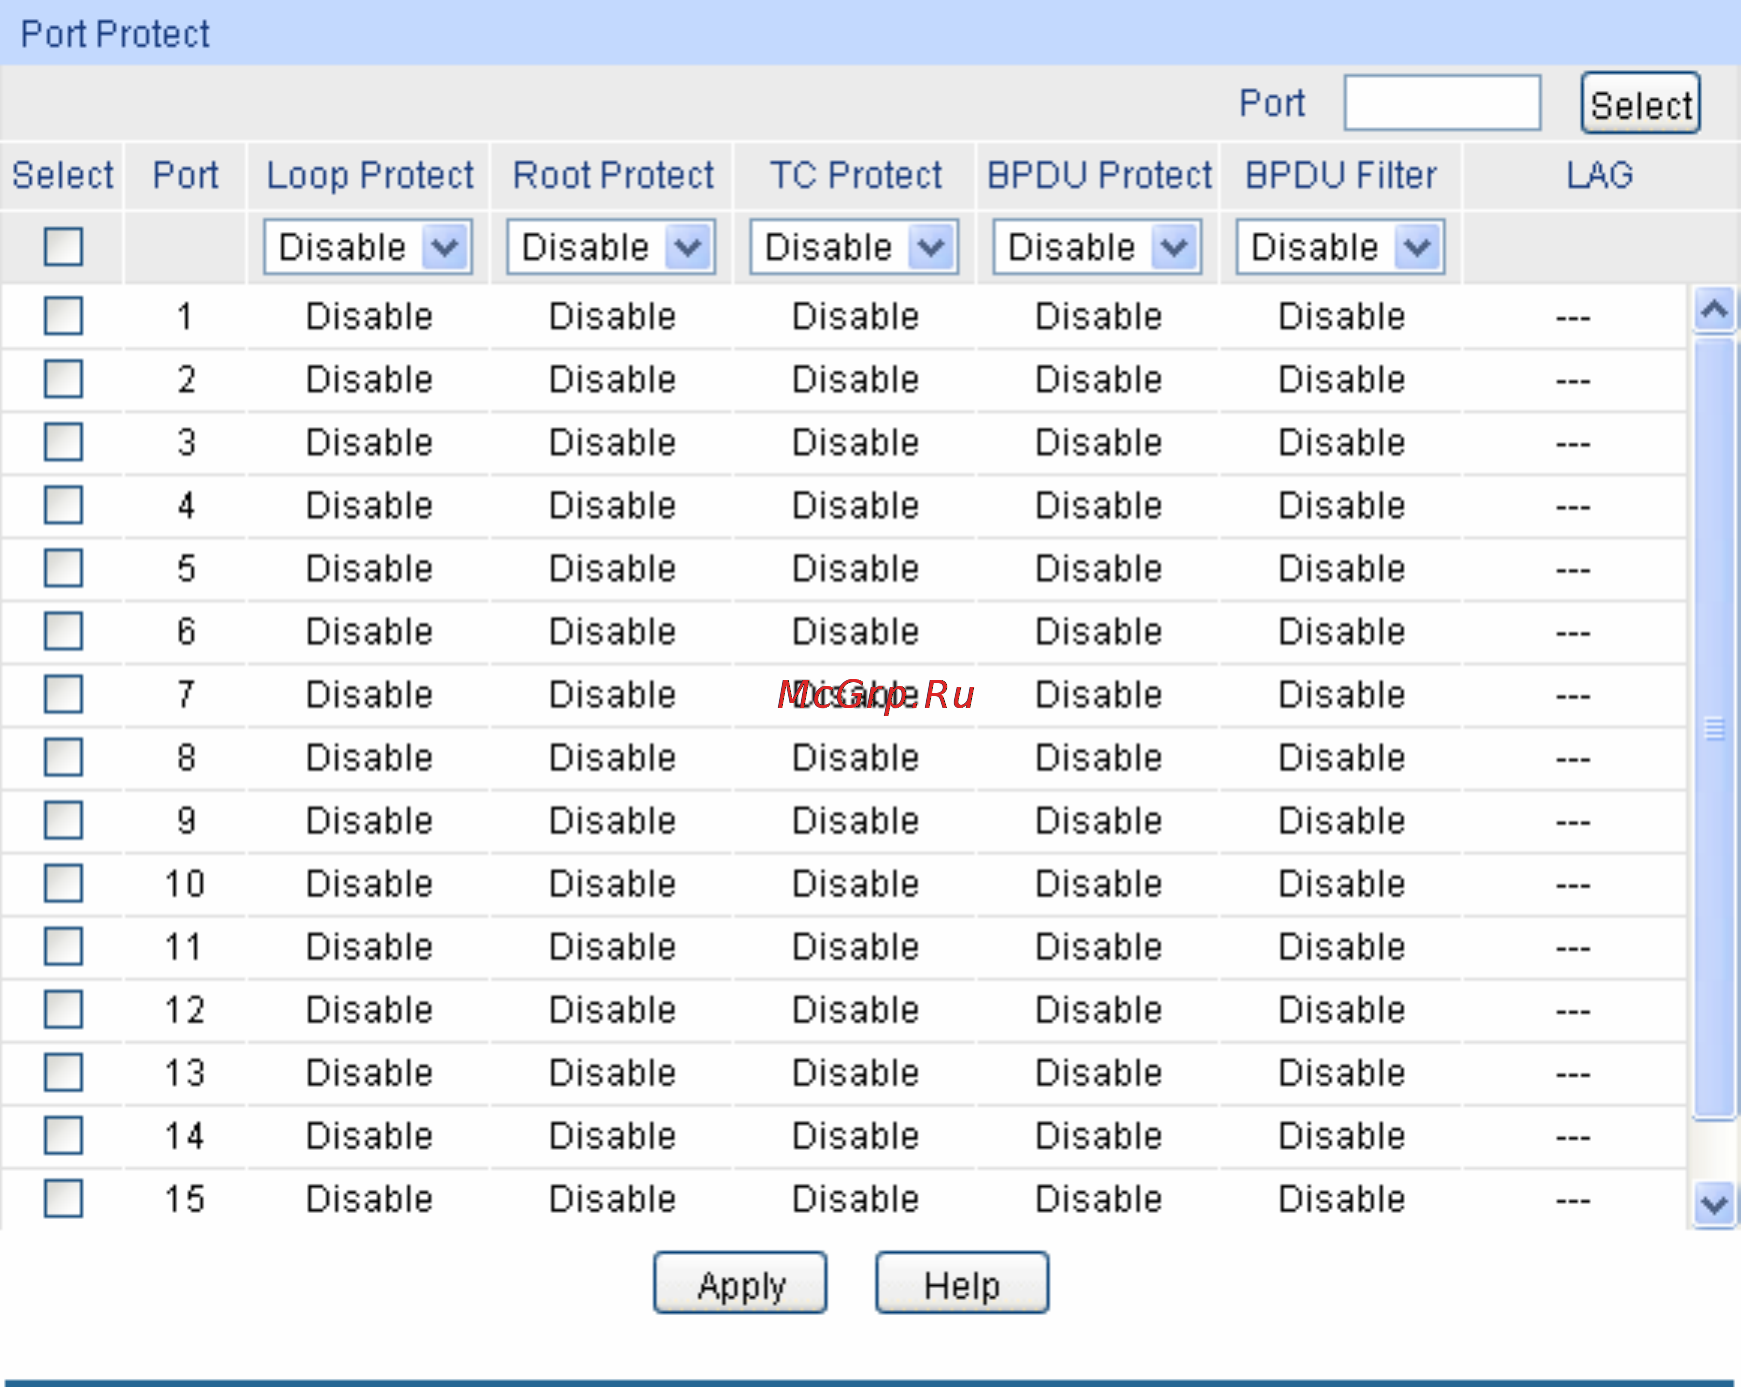Click the scroll up arrow of the table
Screen dimensions: 1741x1387
click(1714, 311)
